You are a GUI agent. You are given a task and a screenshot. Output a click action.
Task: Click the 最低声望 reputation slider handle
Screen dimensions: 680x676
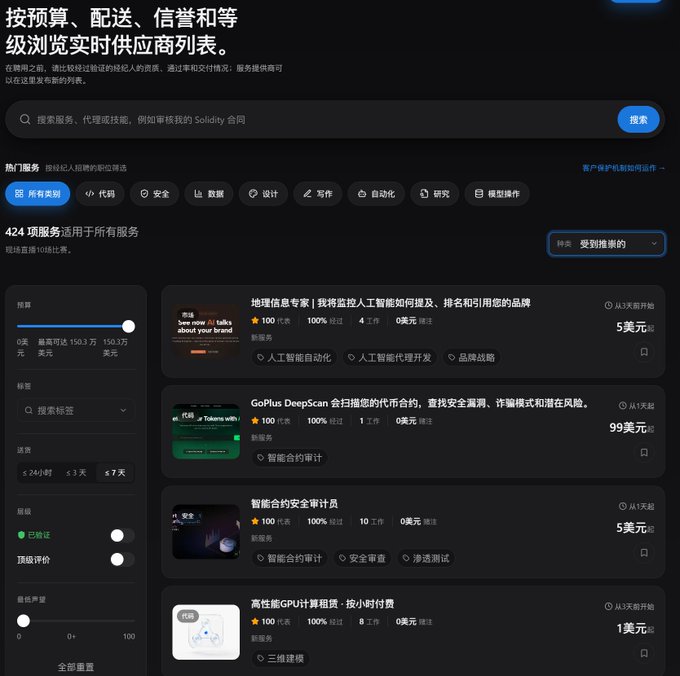23,620
